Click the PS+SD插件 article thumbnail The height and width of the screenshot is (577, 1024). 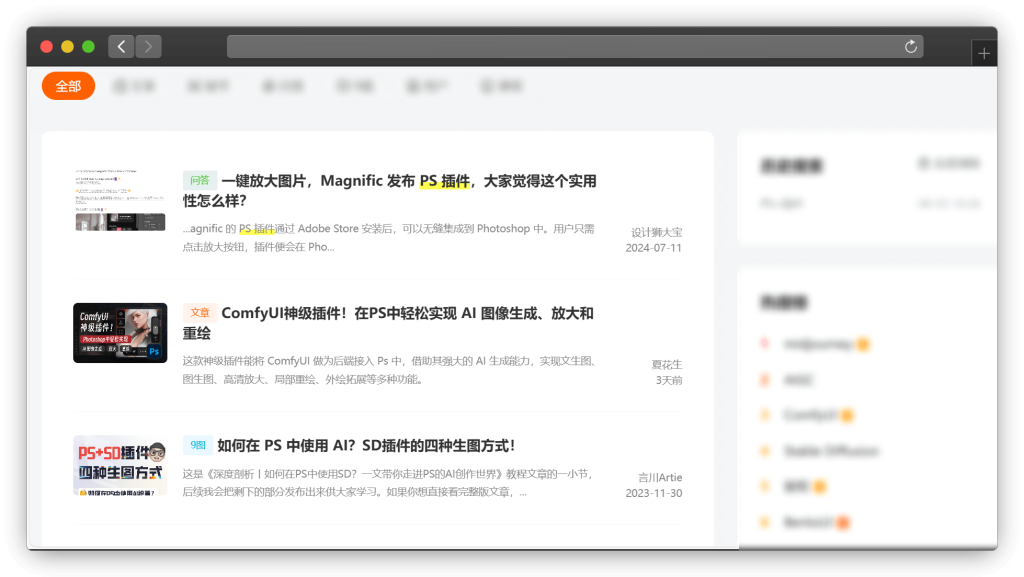120,467
